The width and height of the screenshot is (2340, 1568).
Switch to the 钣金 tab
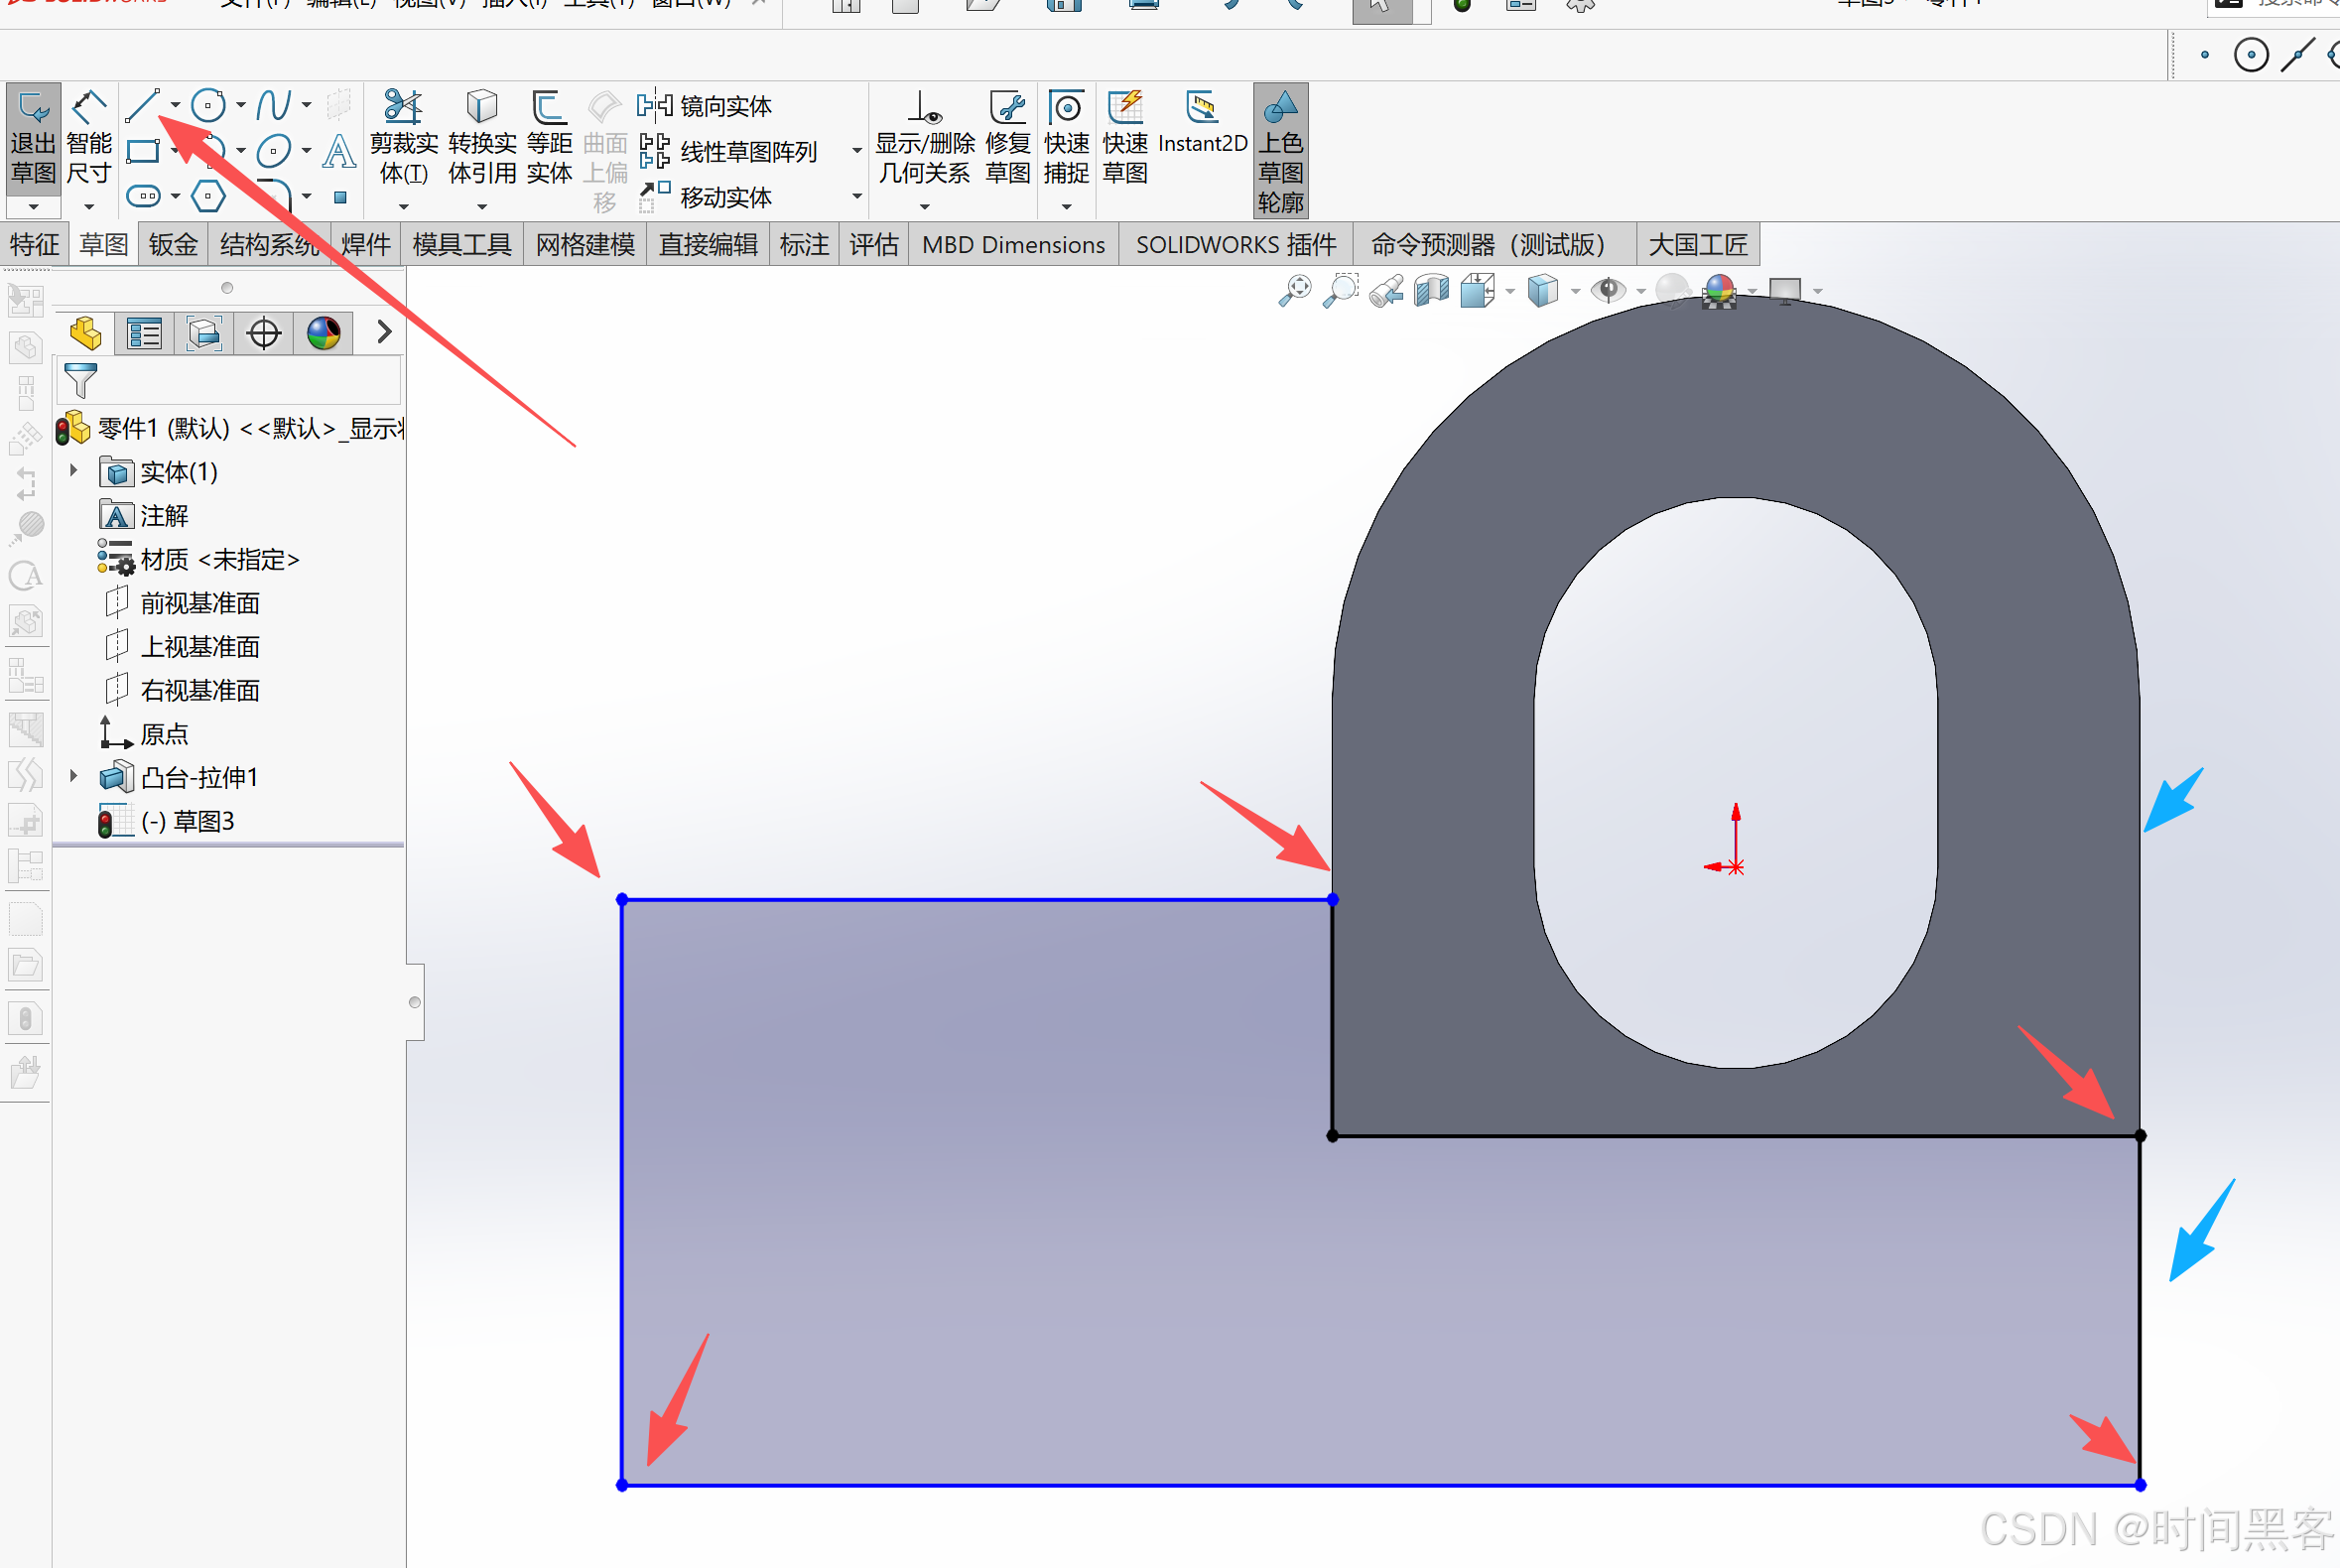pyautogui.click(x=172, y=245)
